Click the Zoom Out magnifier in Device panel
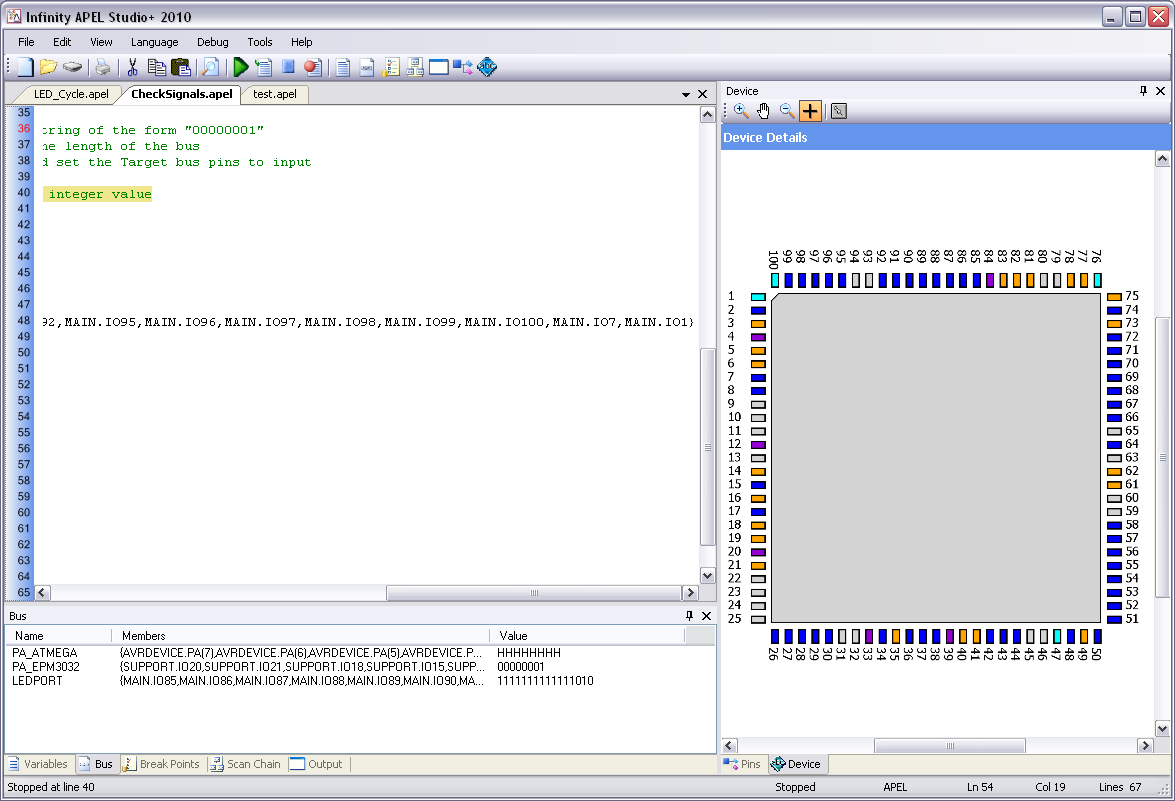 coord(787,111)
